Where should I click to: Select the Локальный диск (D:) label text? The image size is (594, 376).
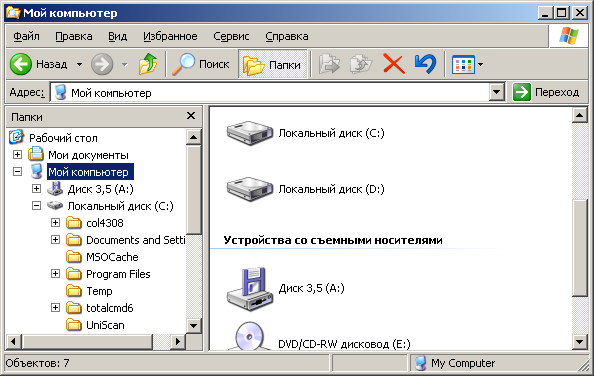(x=331, y=189)
